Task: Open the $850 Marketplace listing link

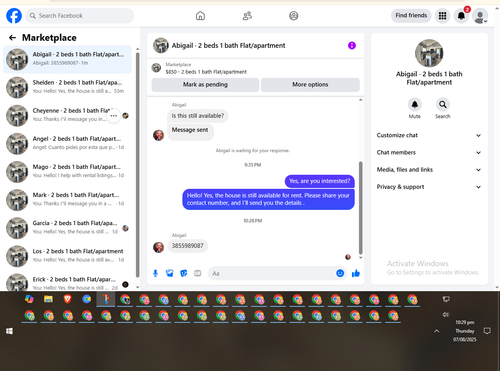Action: click(x=206, y=72)
